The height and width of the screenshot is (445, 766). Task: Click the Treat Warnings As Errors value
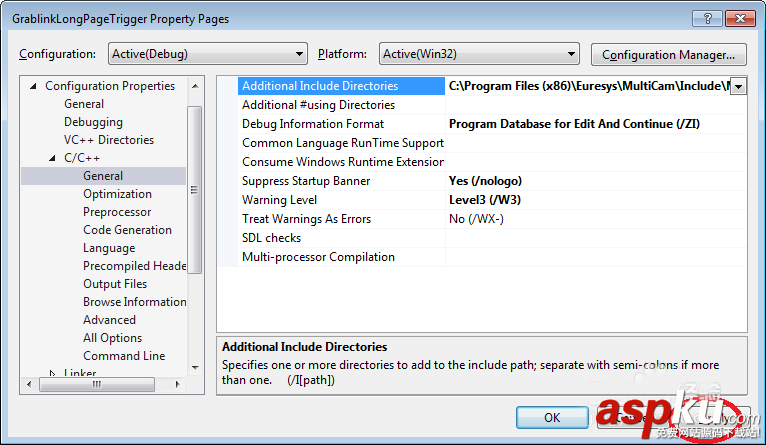point(476,219)
